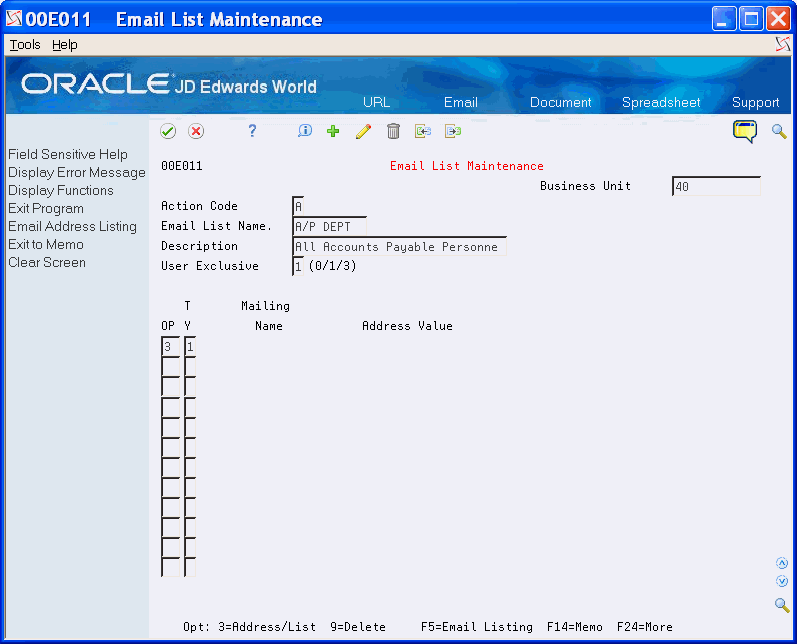Click the page down arrow icon
This screenshot has height=644, width=797.
[x=782, y=581]
